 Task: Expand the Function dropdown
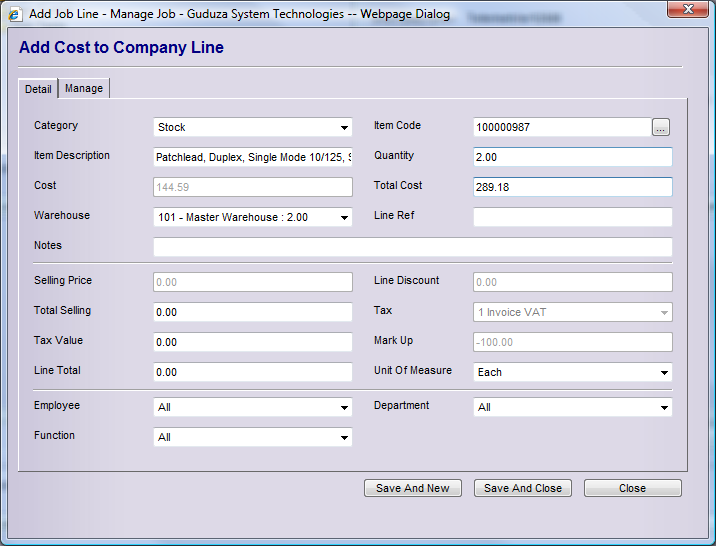click(x=253, y=438)
